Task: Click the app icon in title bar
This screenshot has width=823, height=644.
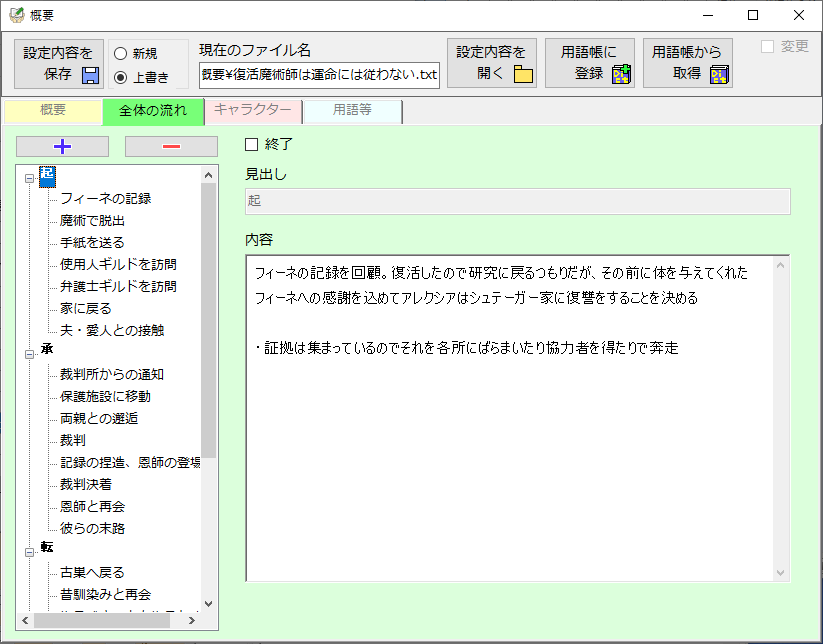Action: [17, 15]
